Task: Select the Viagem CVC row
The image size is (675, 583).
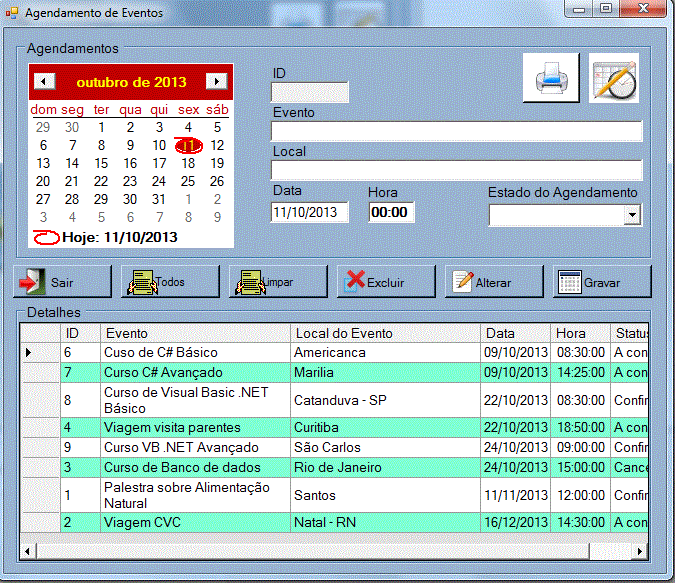Action: point(195,522)
